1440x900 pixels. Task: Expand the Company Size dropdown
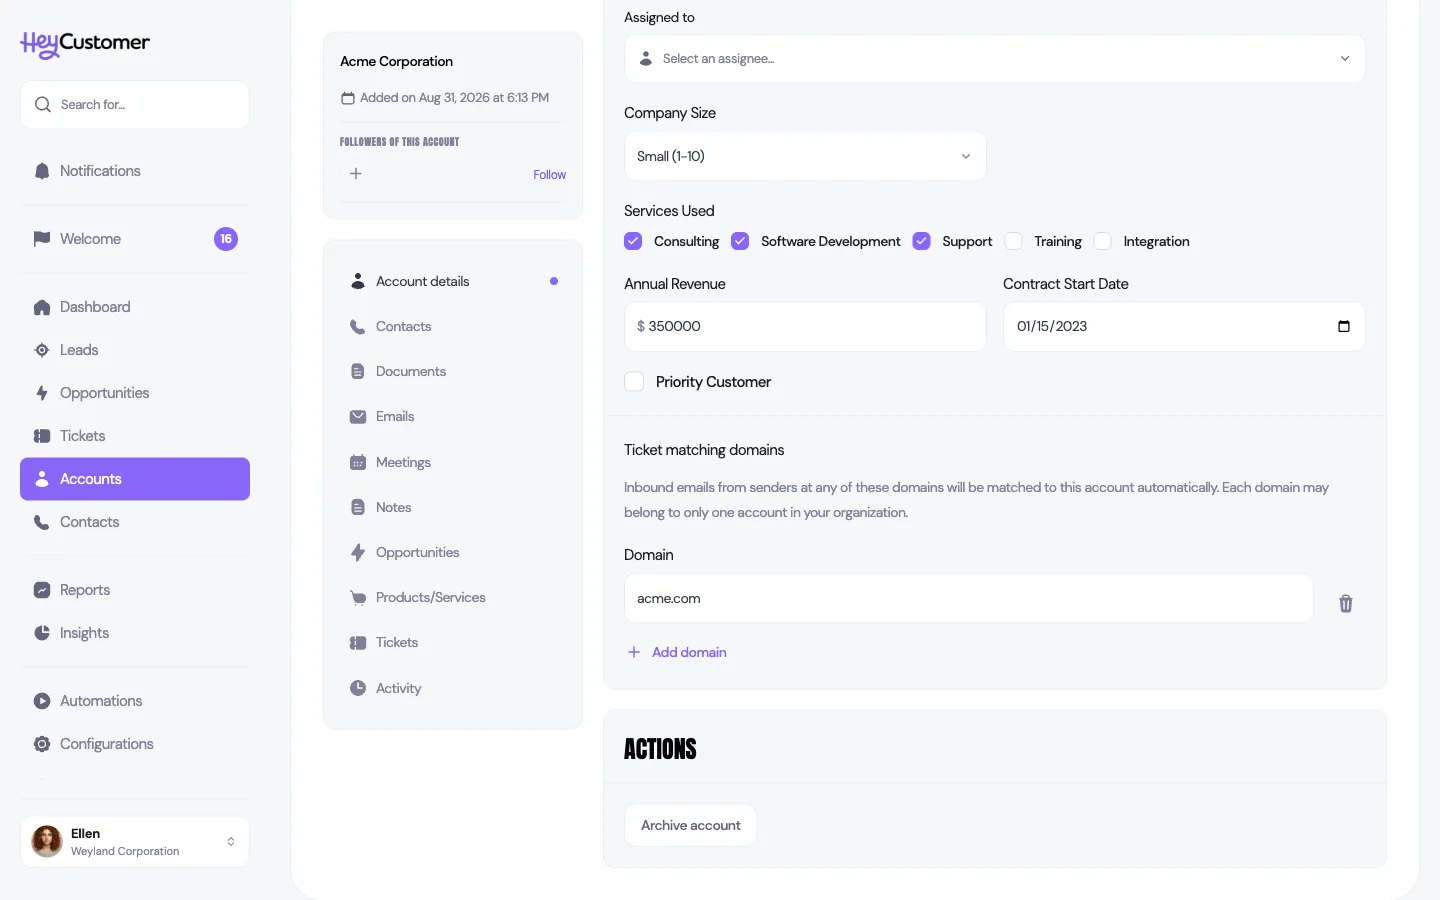click(805, 156)
